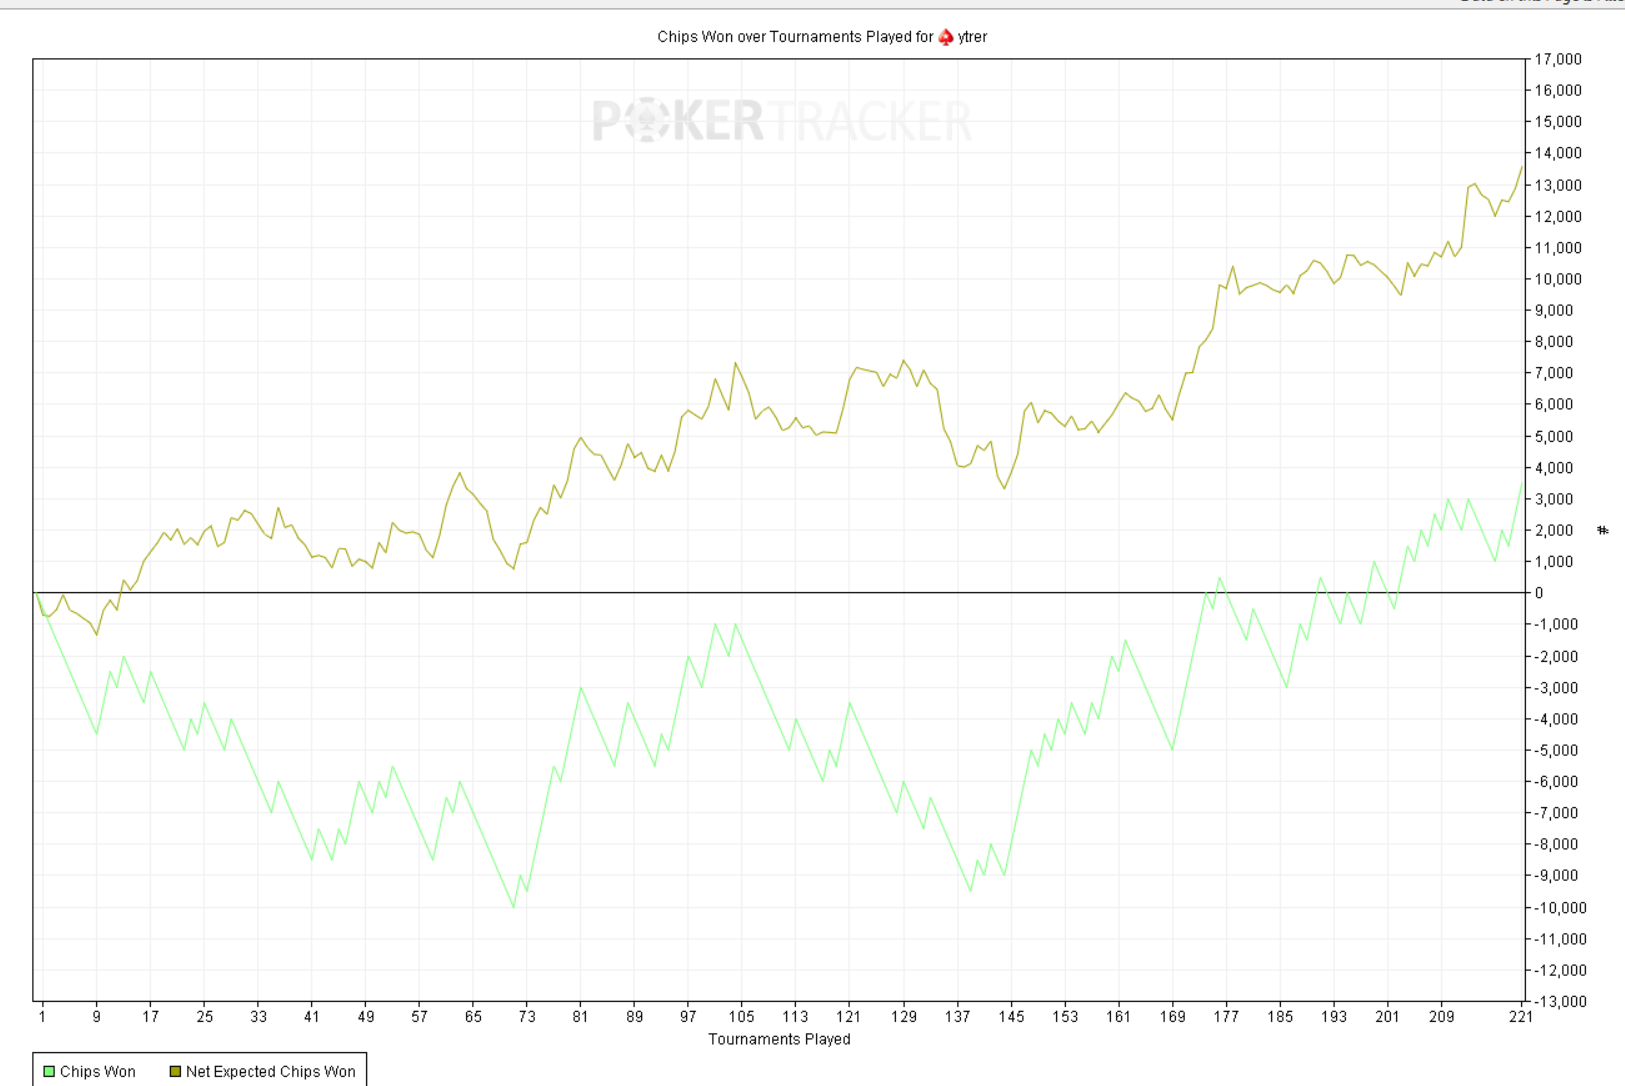The height and width of the screenshot is (1086, 1625).
Task: Click x-axis tick label "153"
Action: [x=1065, y=1017]
